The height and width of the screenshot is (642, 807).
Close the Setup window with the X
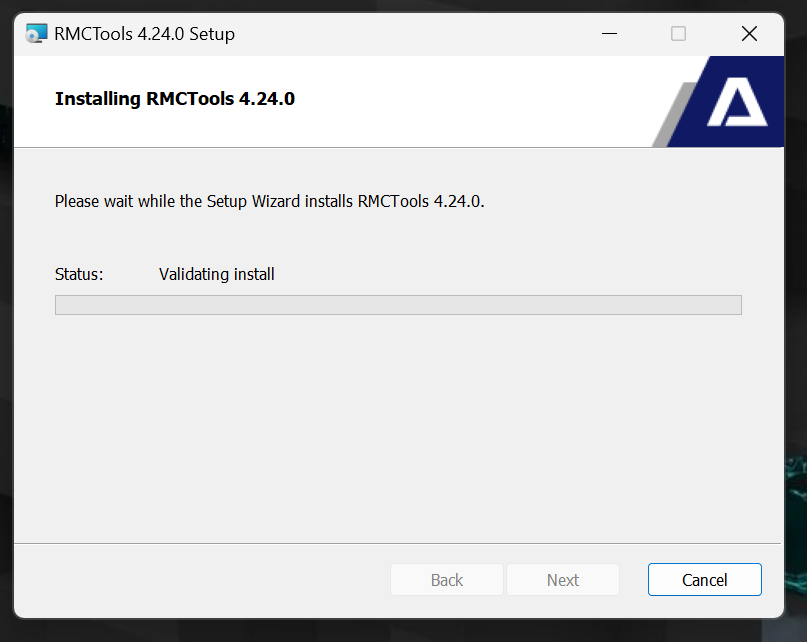click(749, 33)
